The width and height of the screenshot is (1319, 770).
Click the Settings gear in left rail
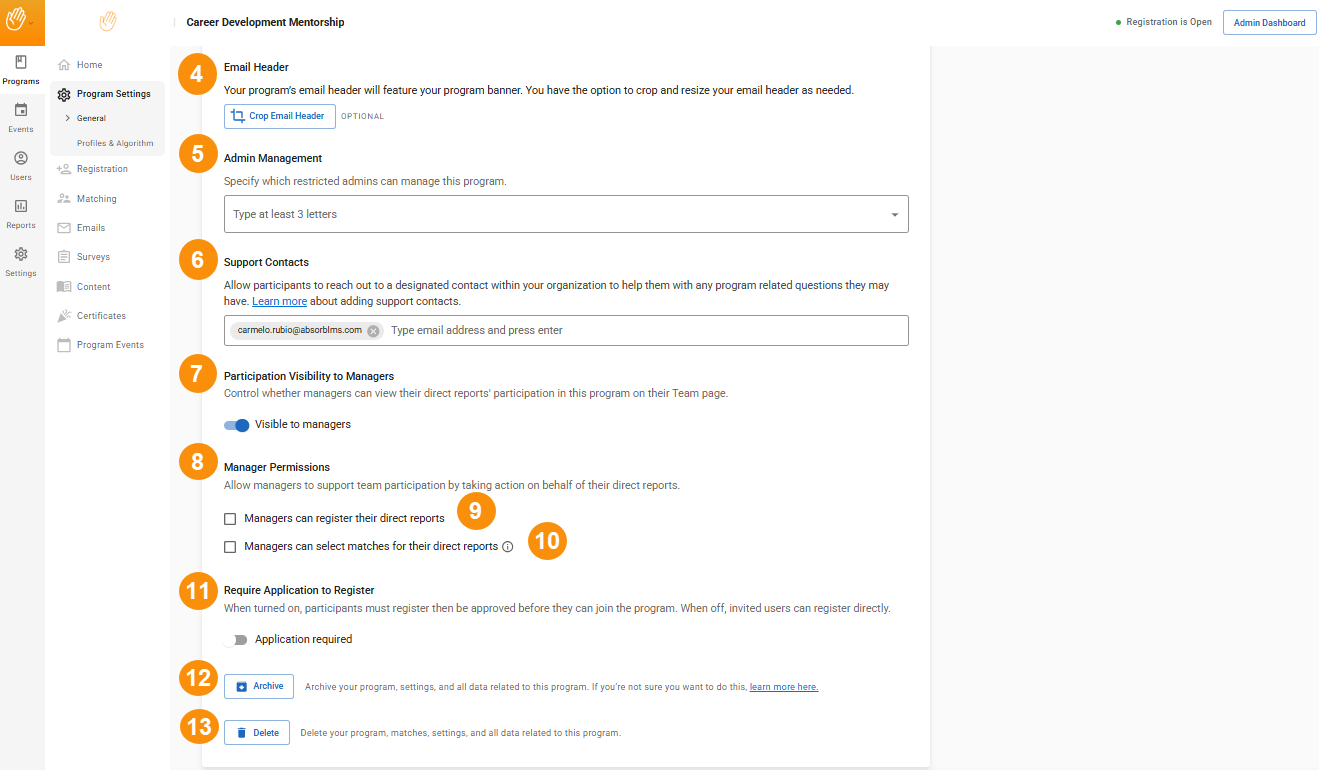[21, 255]
